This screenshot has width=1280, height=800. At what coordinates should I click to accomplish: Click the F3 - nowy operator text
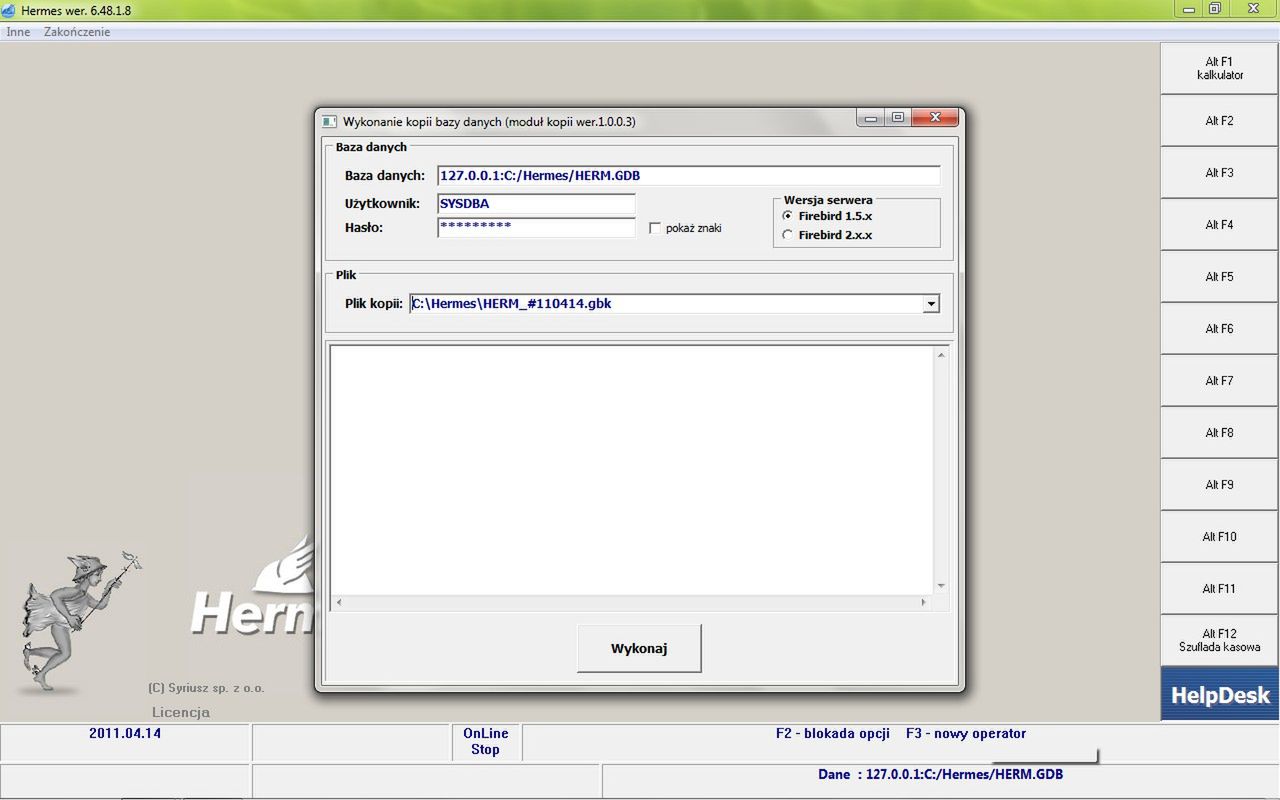click(966, 733)
